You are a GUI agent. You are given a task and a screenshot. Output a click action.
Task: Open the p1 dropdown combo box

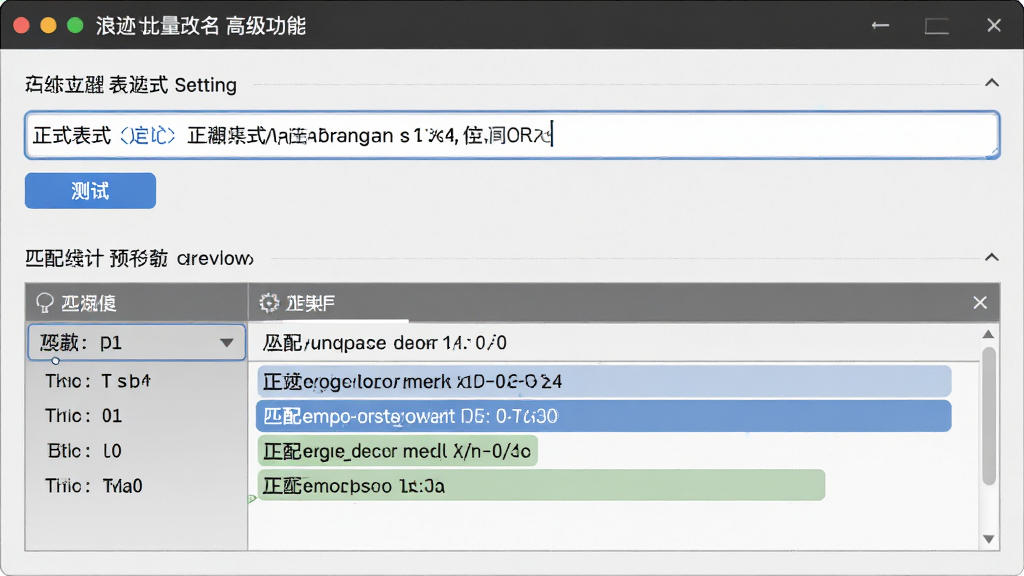point(136,342)
